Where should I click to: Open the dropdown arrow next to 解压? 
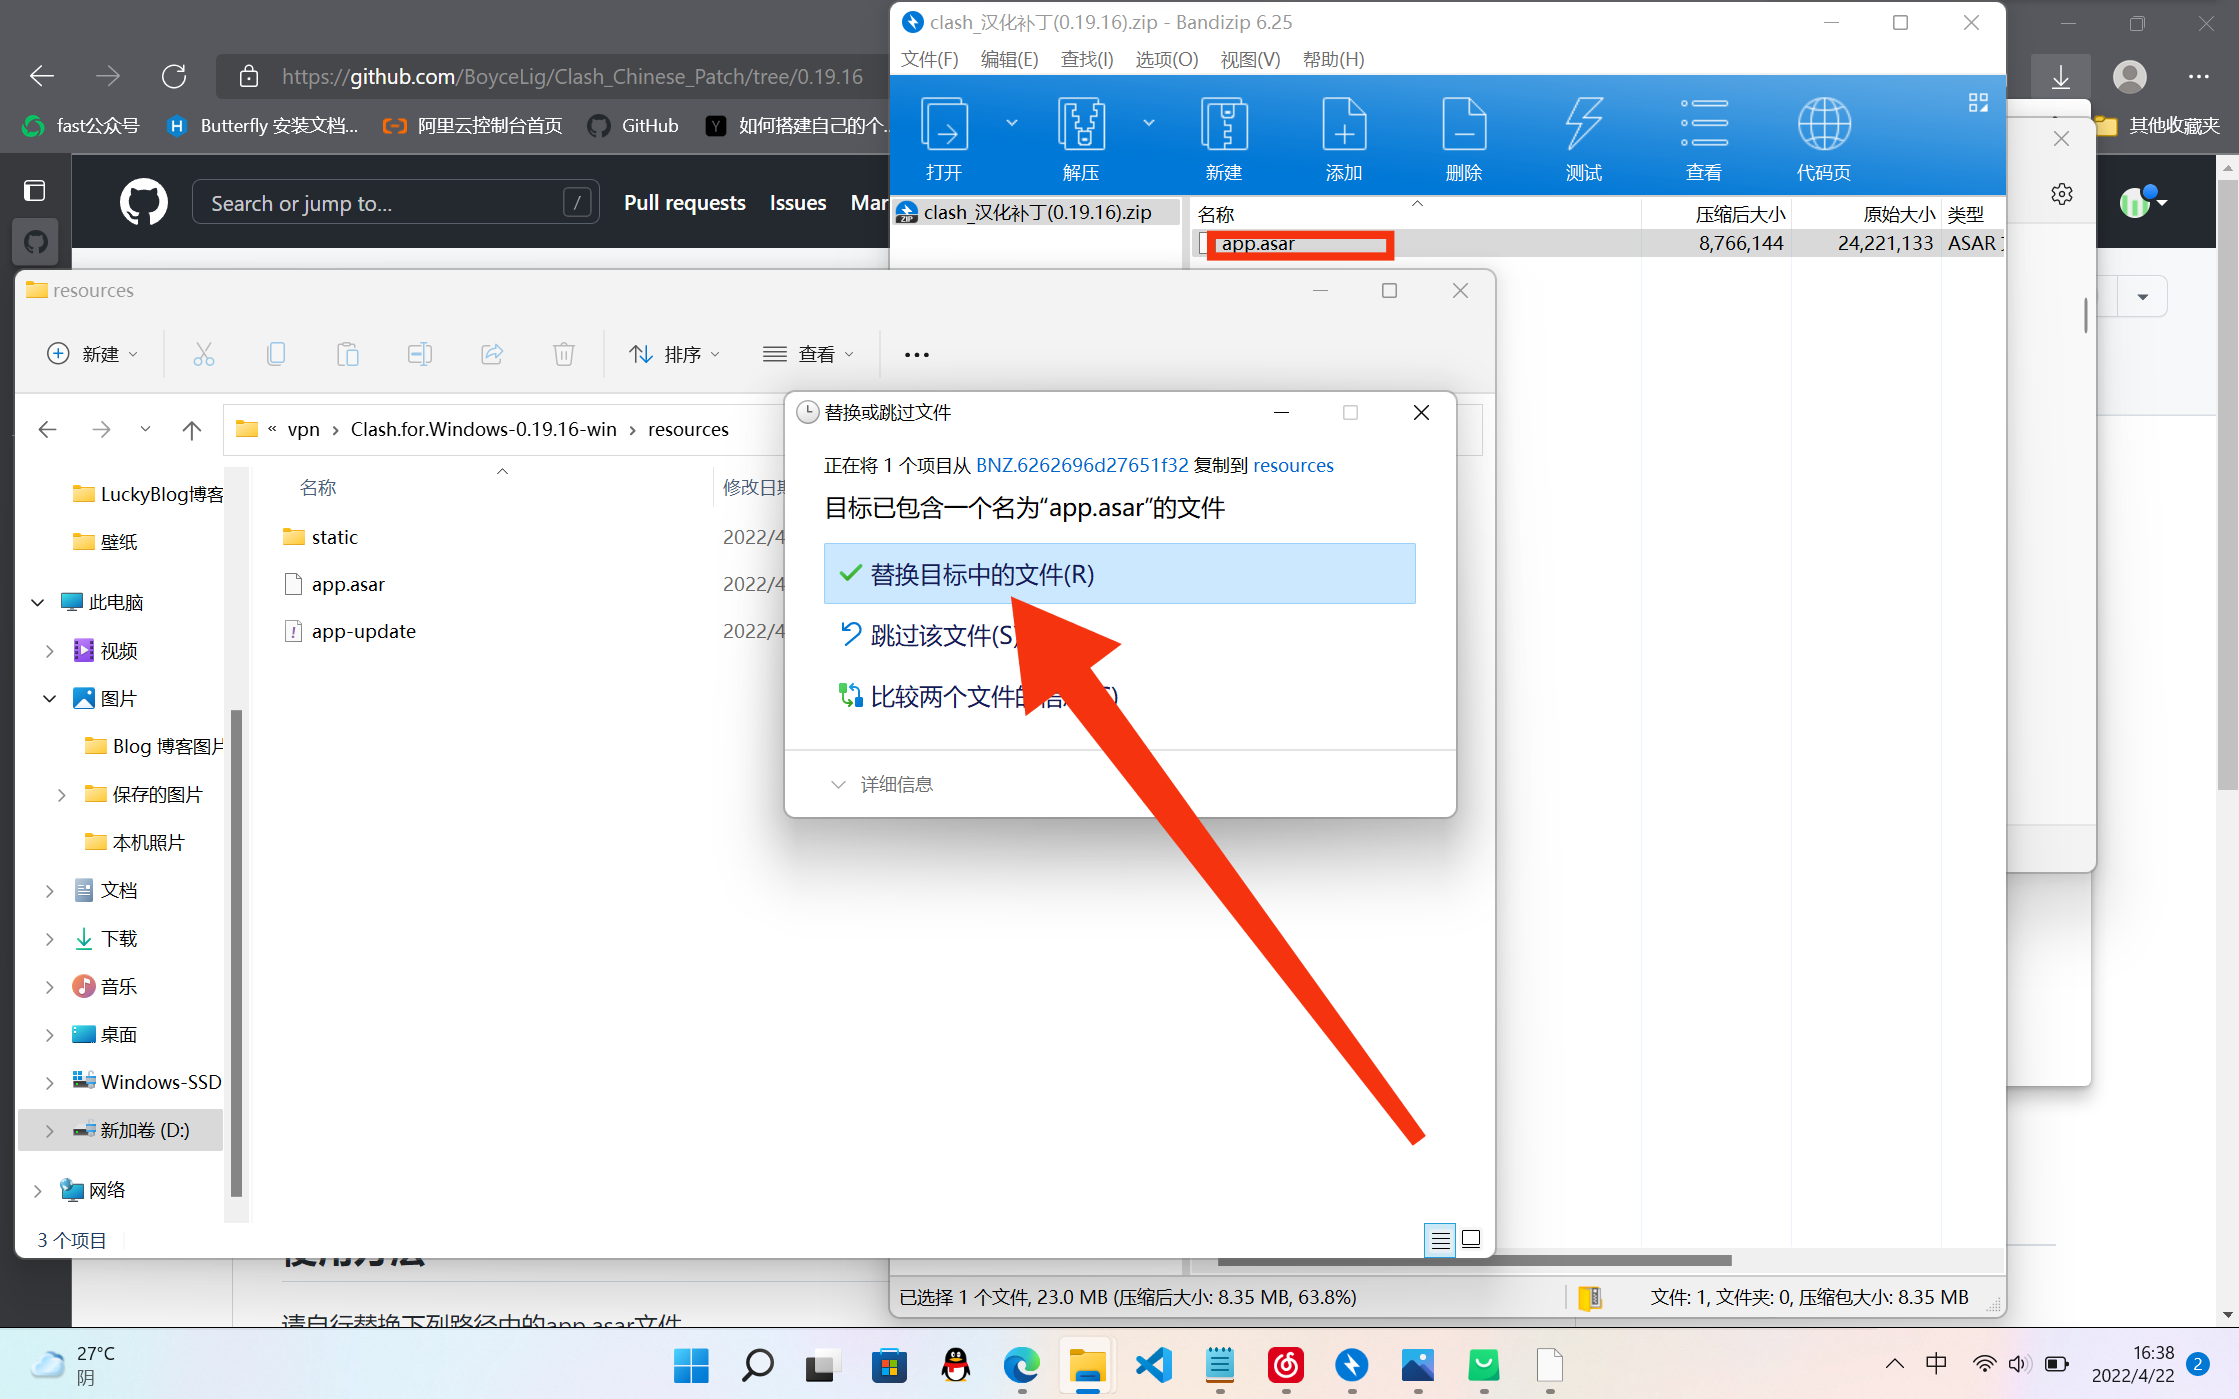(1149, 123)
